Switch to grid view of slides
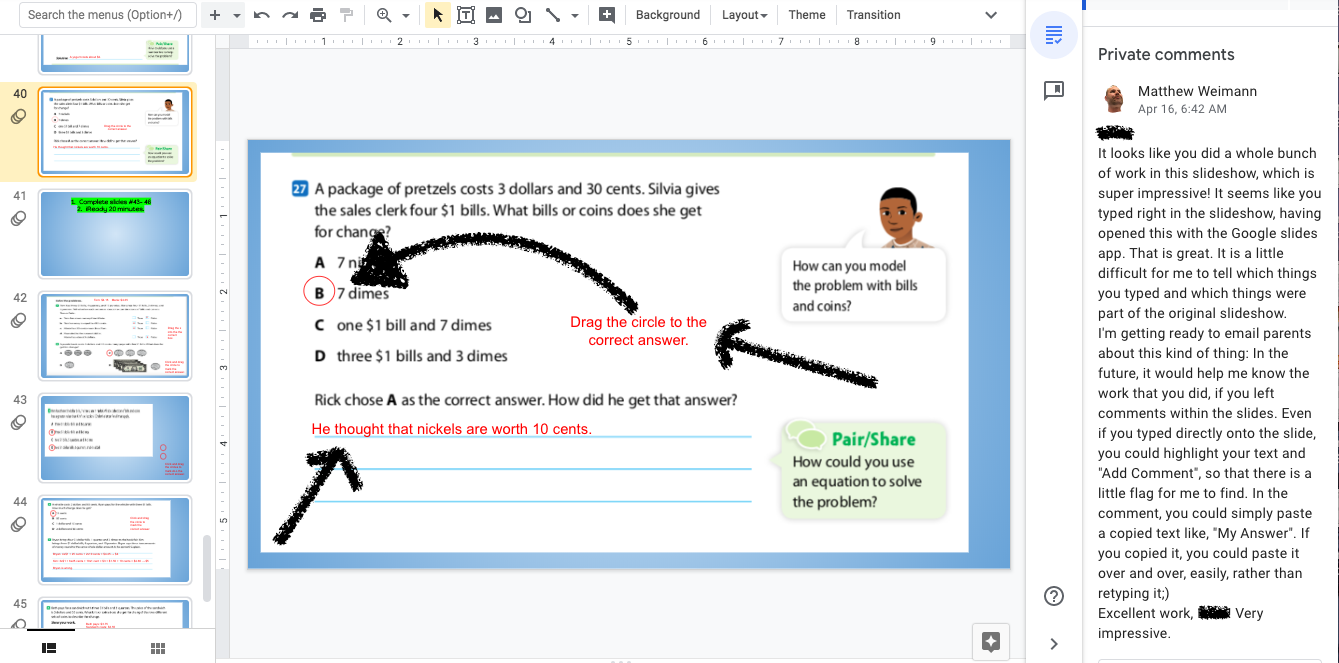1339x663 pixels. pyautogui.click(x=157, y=648)
